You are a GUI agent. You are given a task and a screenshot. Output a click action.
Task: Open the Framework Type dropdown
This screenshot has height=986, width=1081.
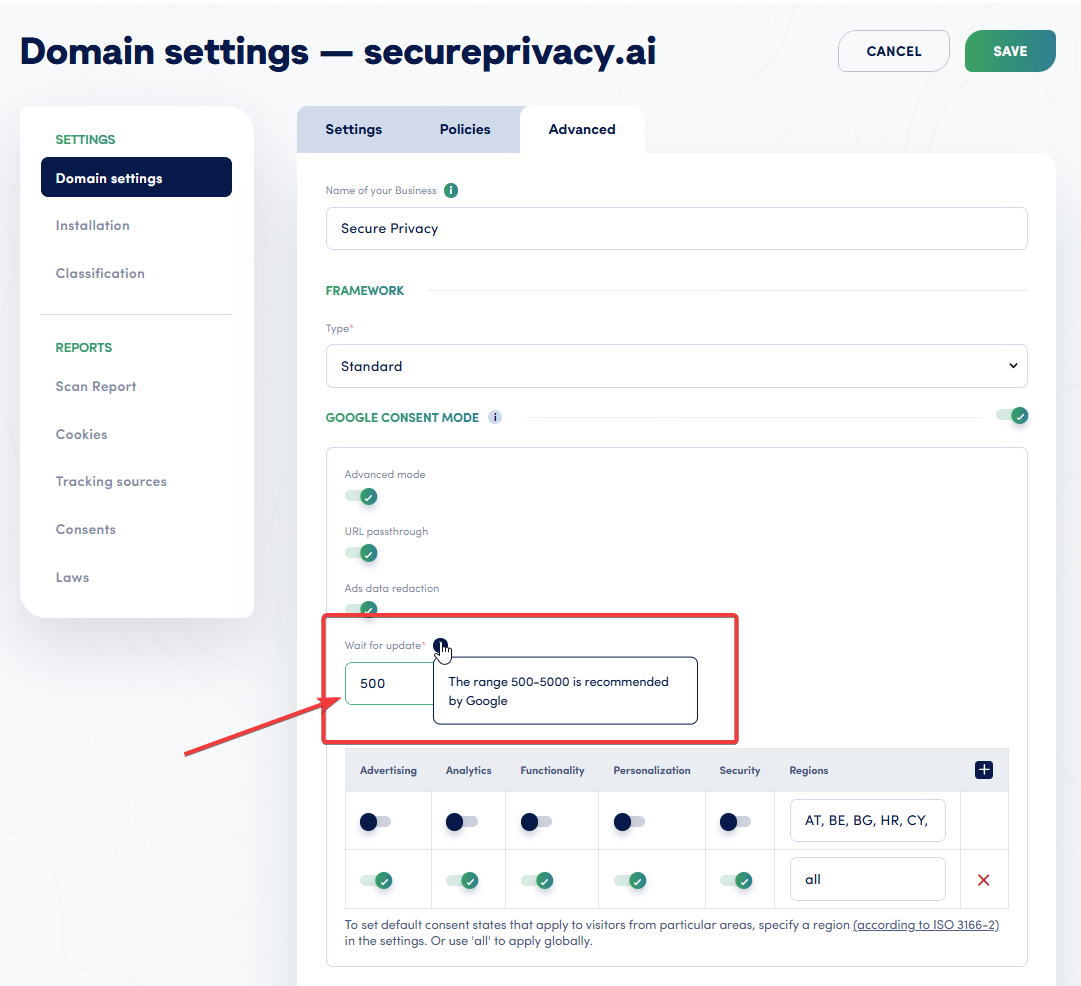tap(676, 366)
